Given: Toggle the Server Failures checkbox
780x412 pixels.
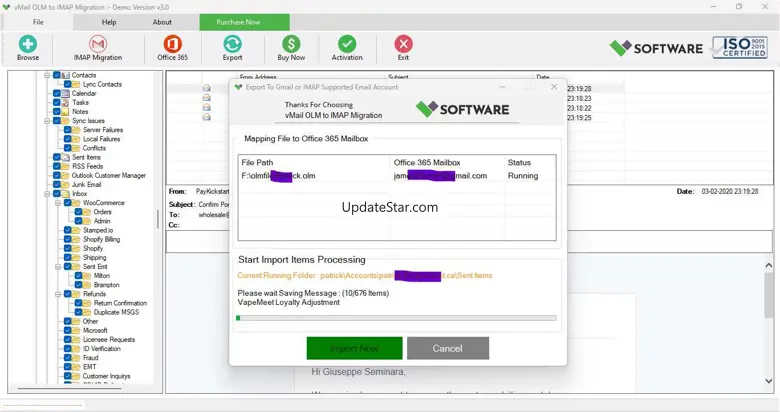Looking at the screenshot, I should point(68,130).
